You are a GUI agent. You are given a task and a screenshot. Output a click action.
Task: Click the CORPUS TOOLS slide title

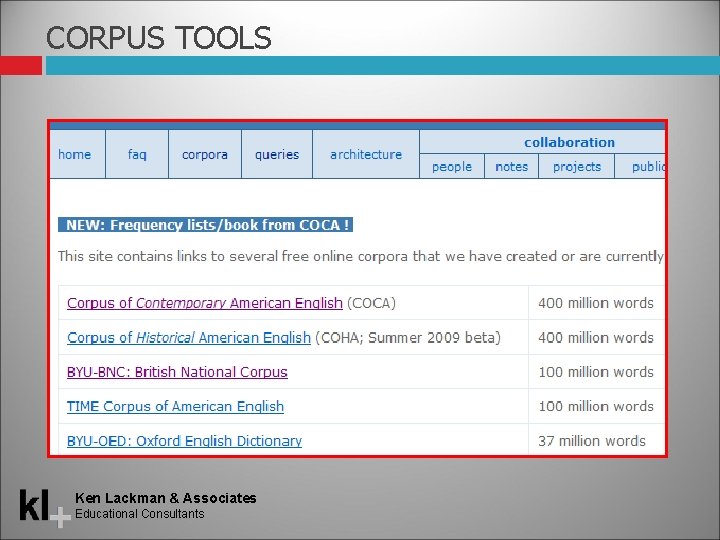click(159, 37)
